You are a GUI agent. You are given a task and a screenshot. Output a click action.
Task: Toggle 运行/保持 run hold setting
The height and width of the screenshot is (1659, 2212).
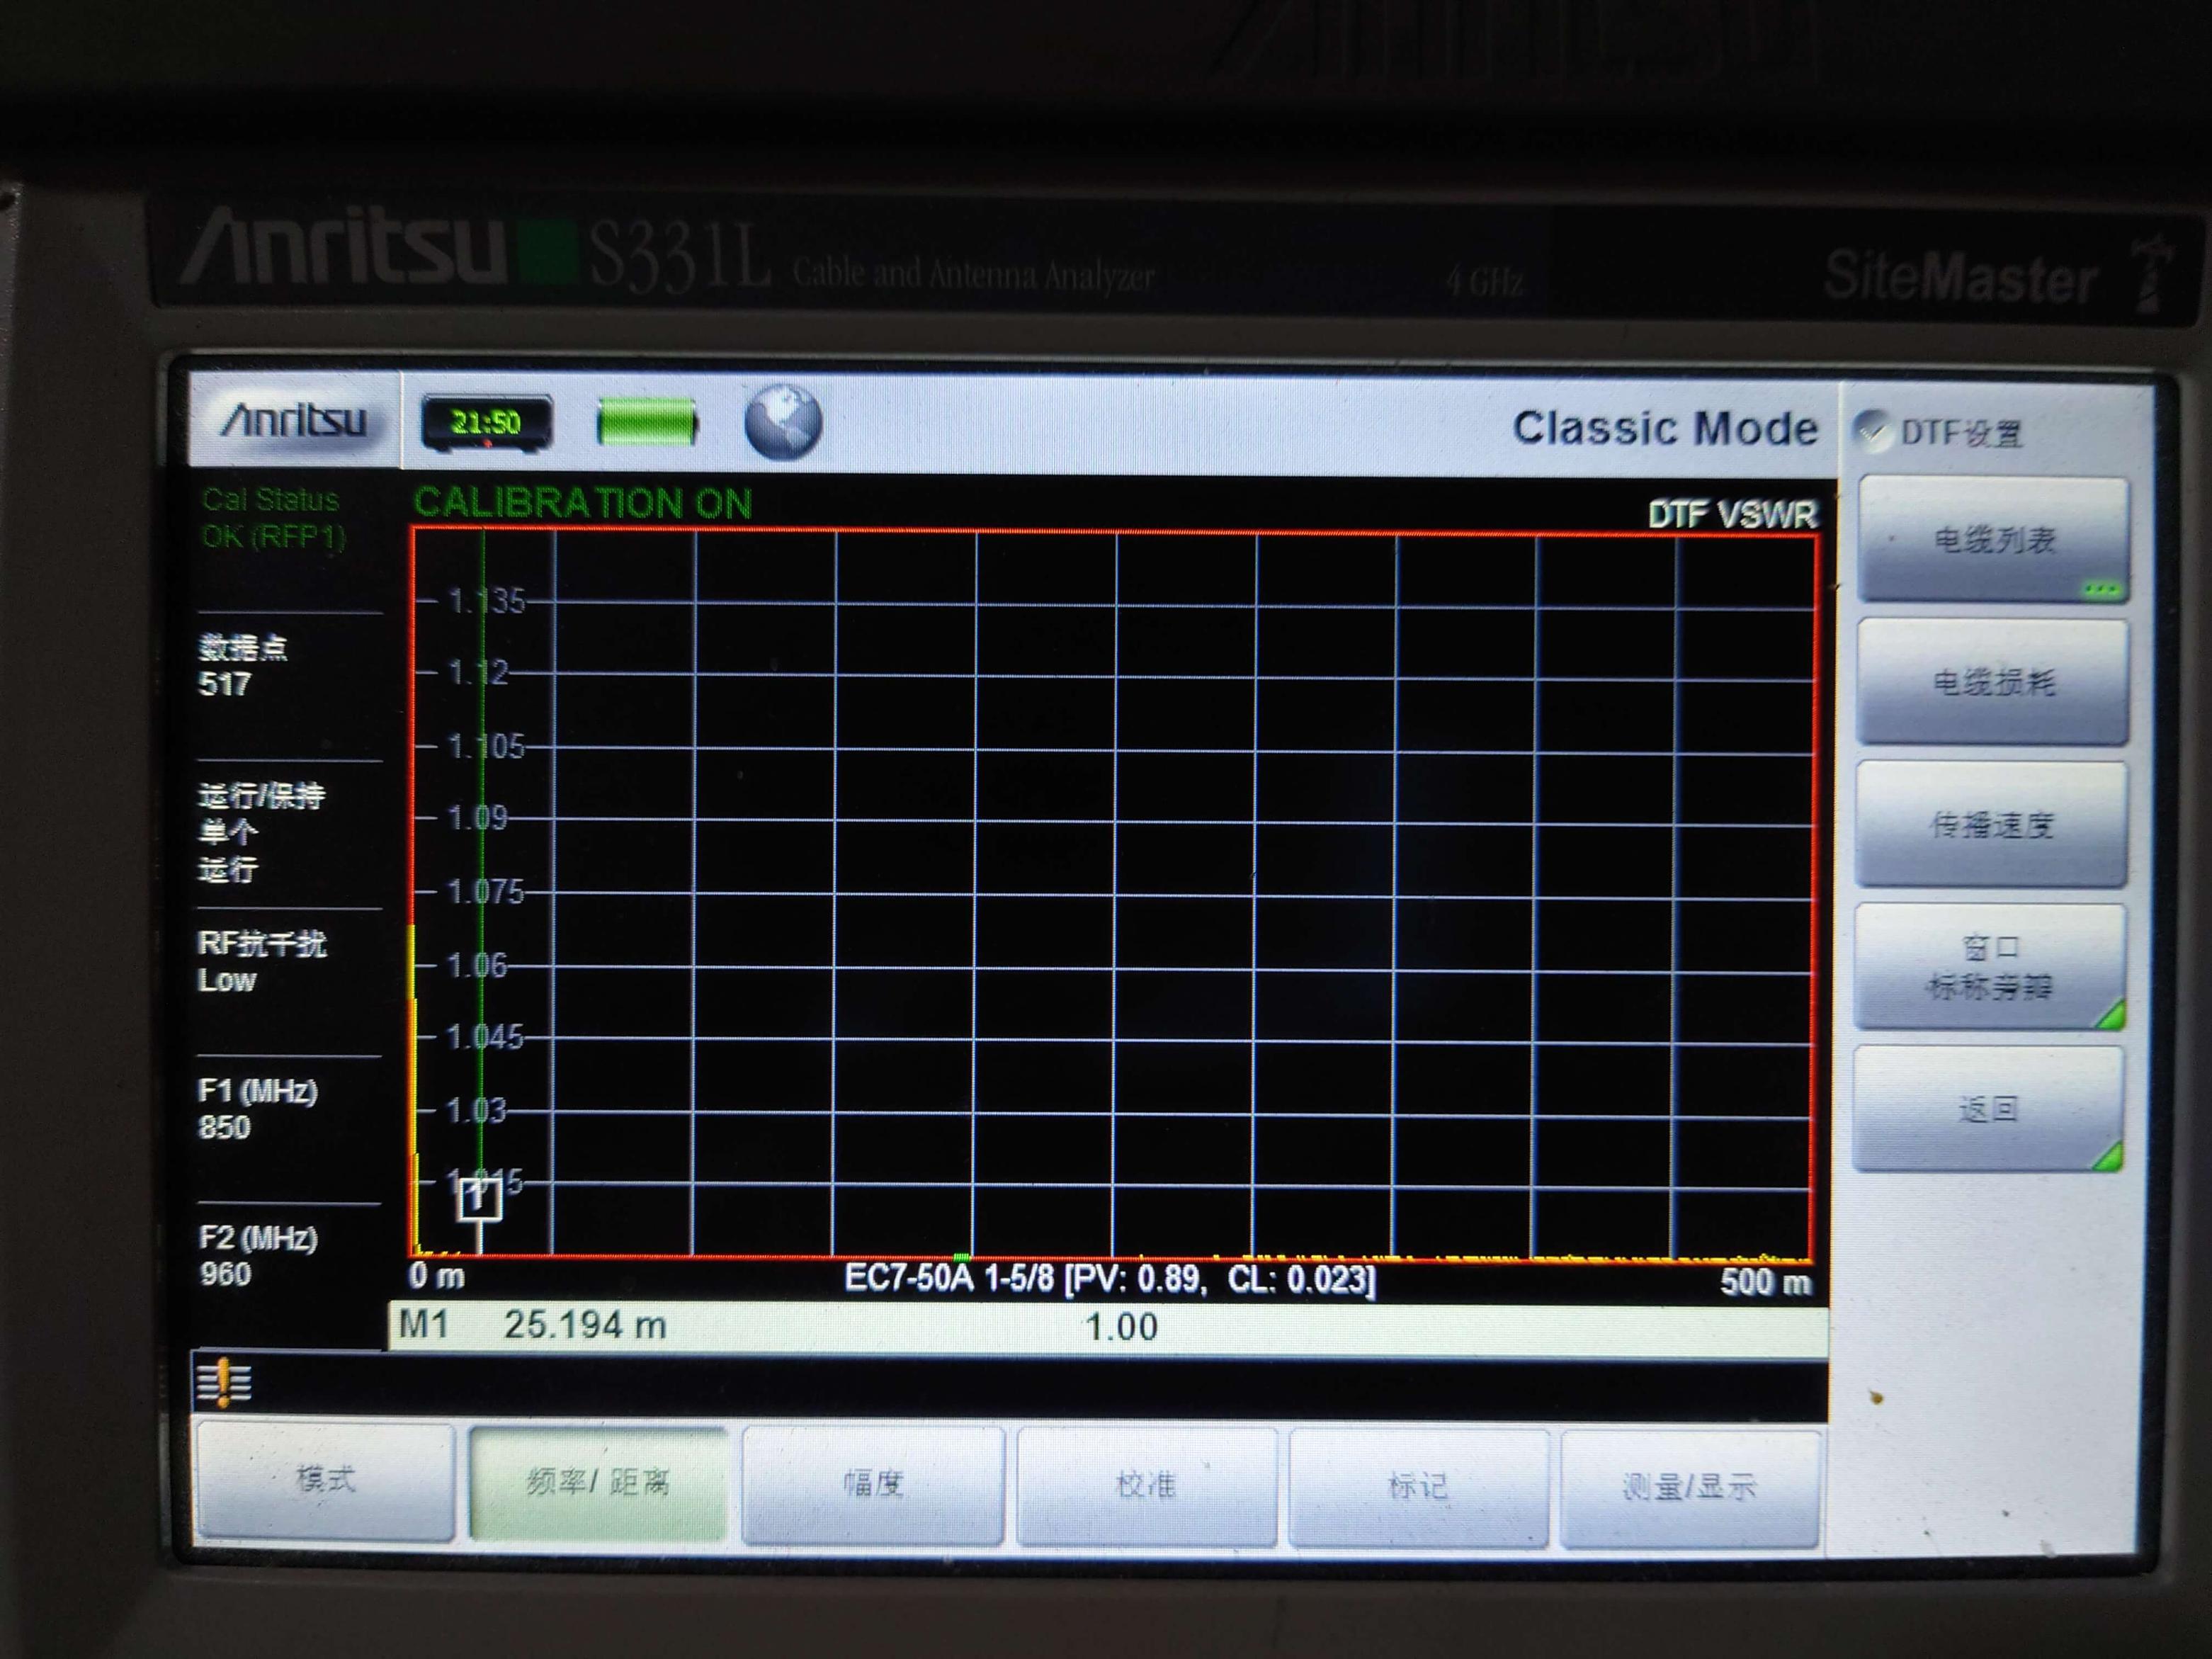coord(262,832)
